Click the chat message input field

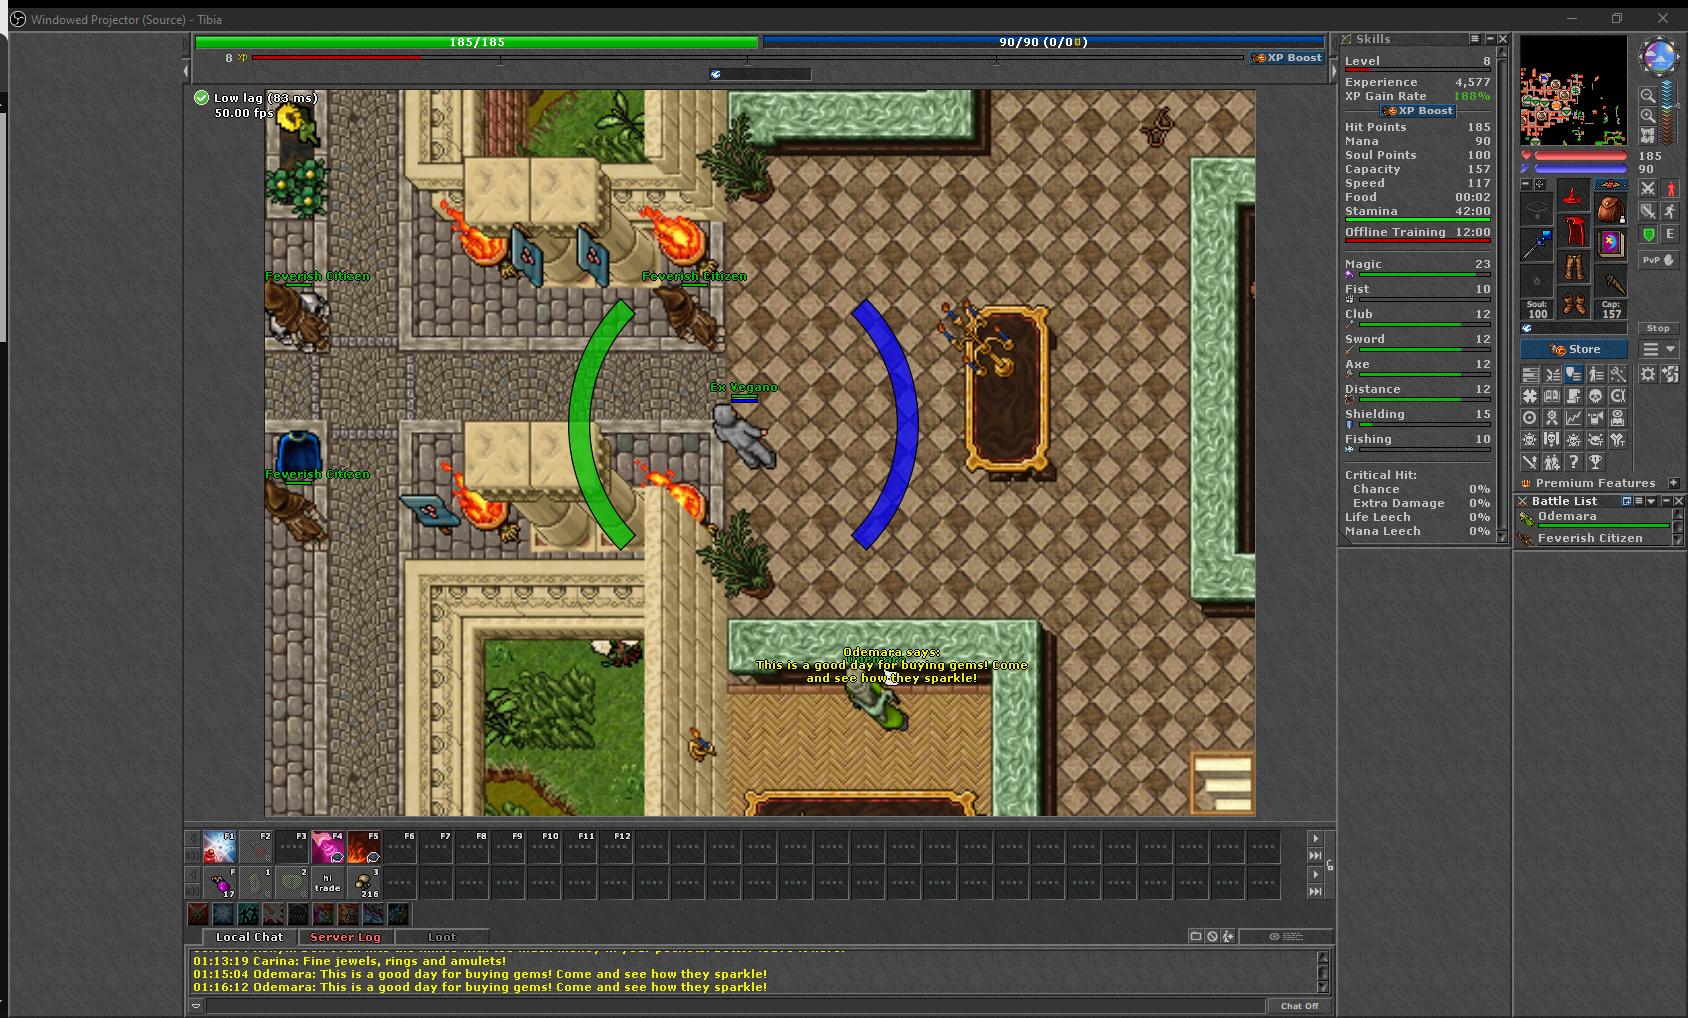click(x=735, y=1006)
